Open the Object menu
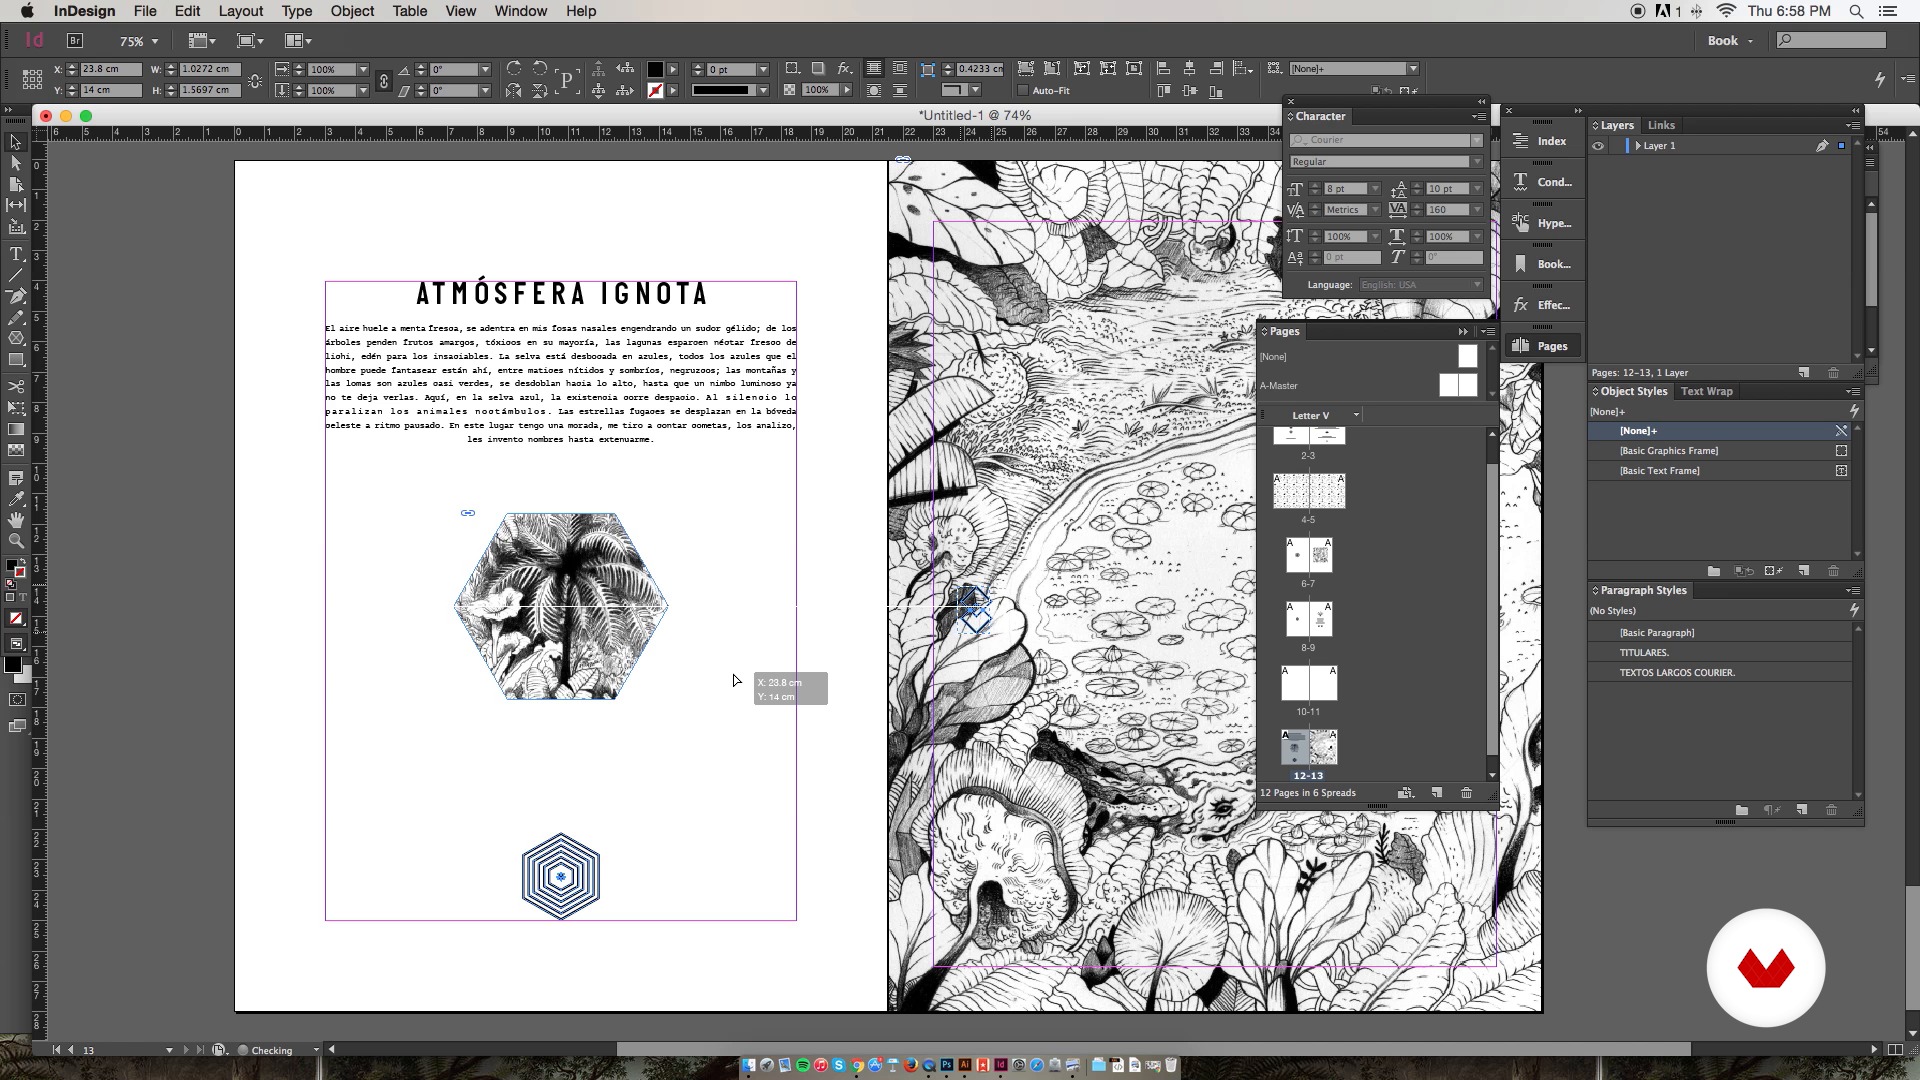The width and height of the screenshot is (1920, 1080). 352,11
